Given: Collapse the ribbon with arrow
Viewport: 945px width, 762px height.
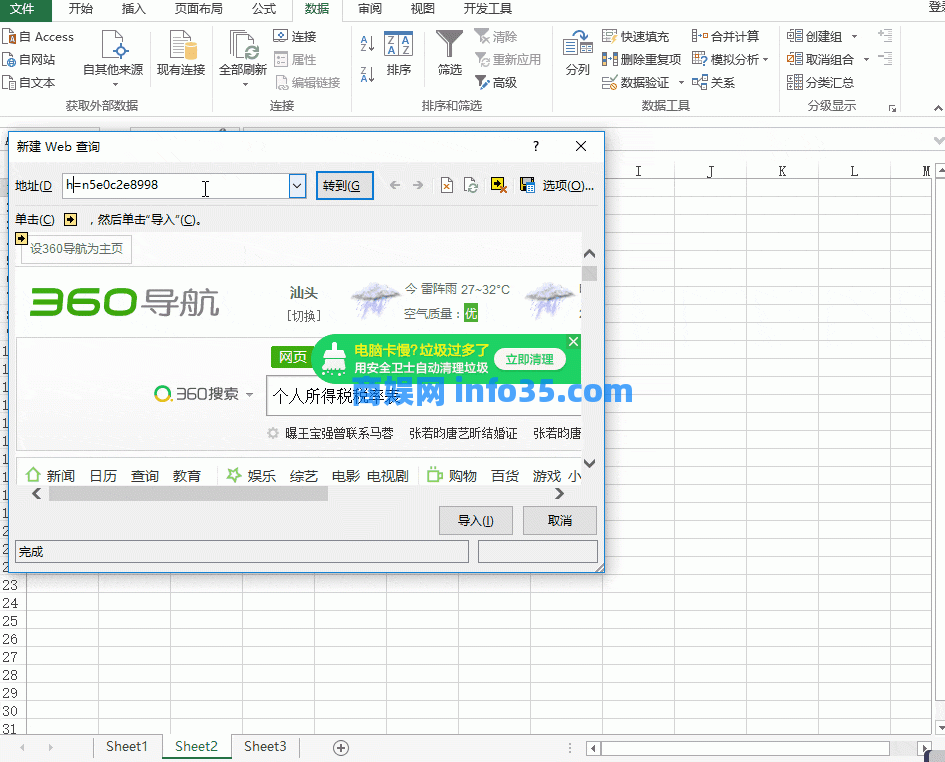Looking at the screenshot, I should [938, 109].
